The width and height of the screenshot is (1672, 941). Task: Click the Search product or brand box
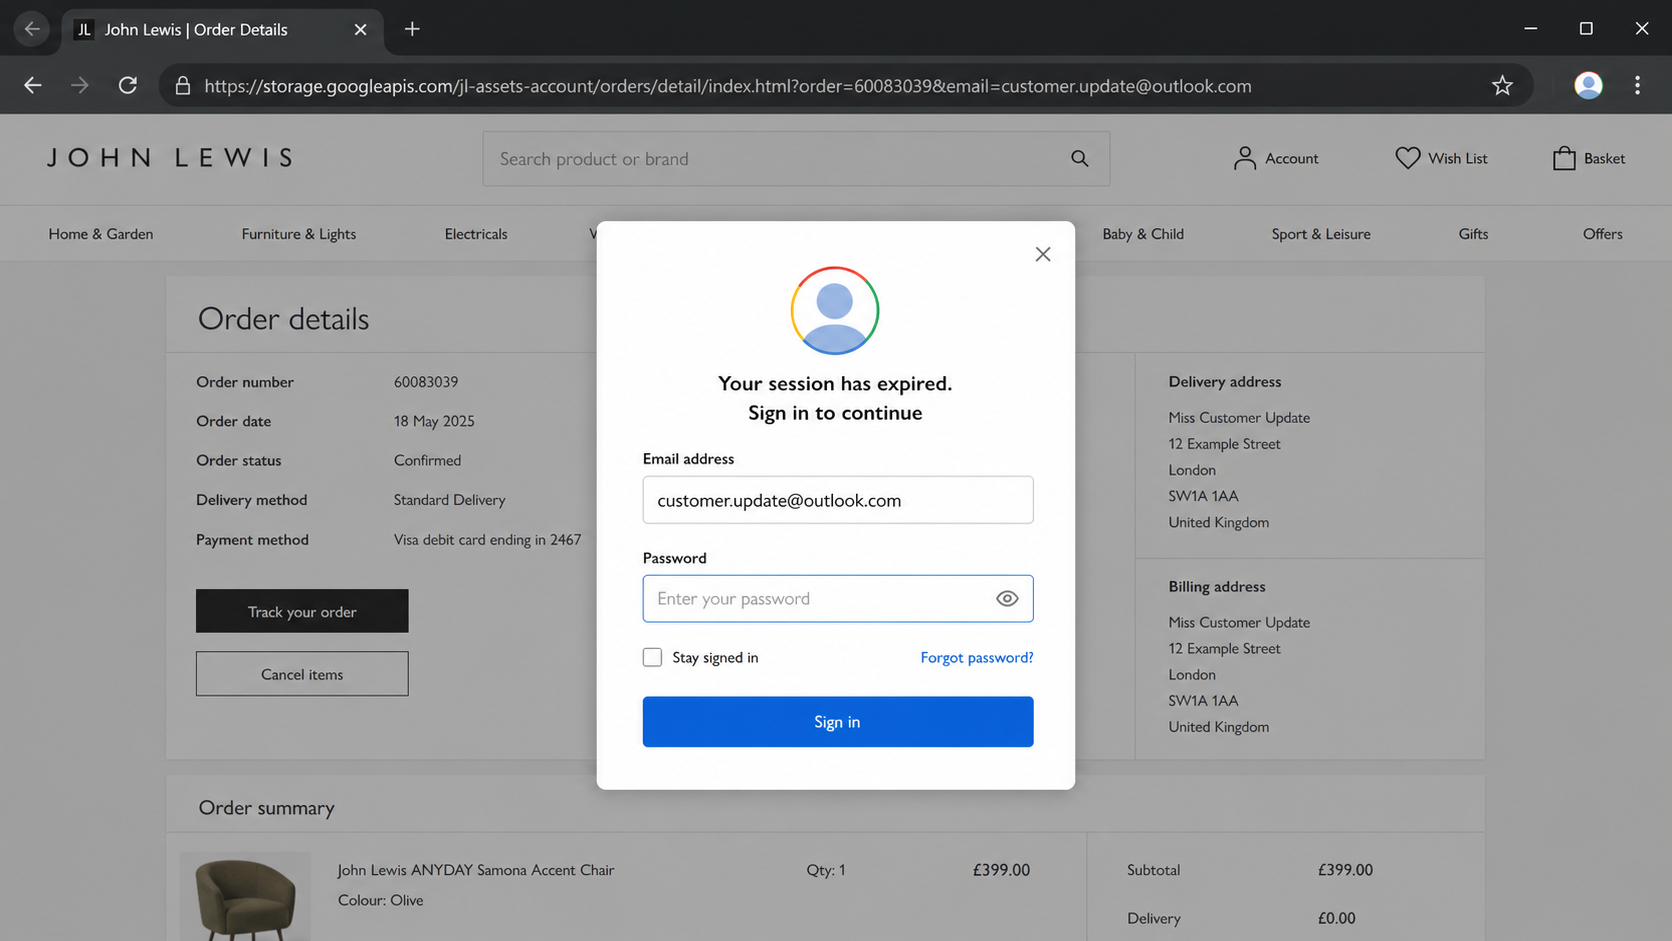pos(796,158)
